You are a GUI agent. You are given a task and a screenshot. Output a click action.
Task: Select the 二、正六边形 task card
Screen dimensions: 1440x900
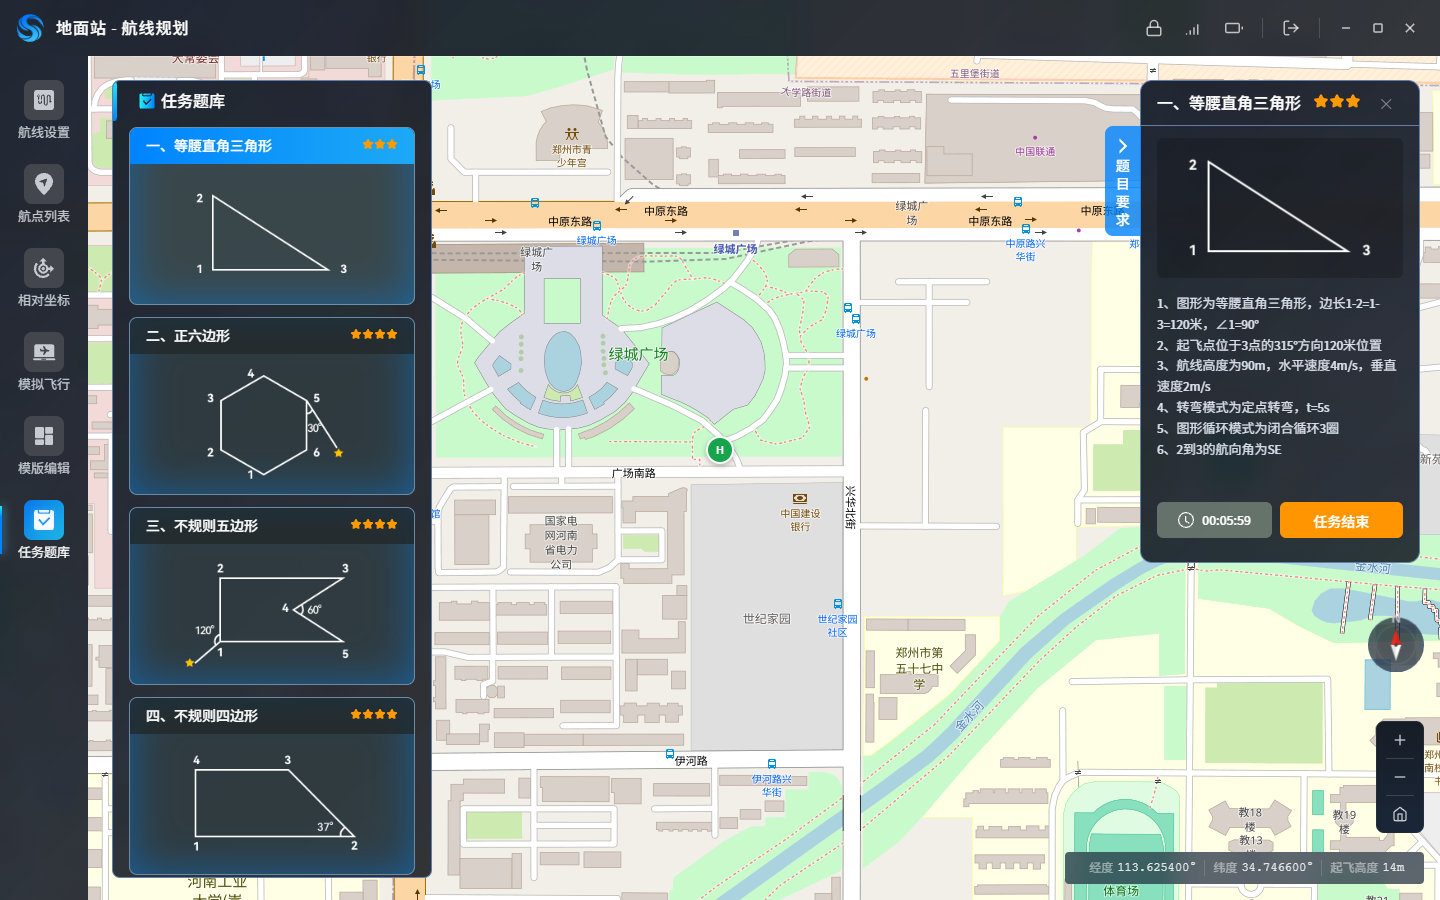pyautogui.click(x=272, y=406)
